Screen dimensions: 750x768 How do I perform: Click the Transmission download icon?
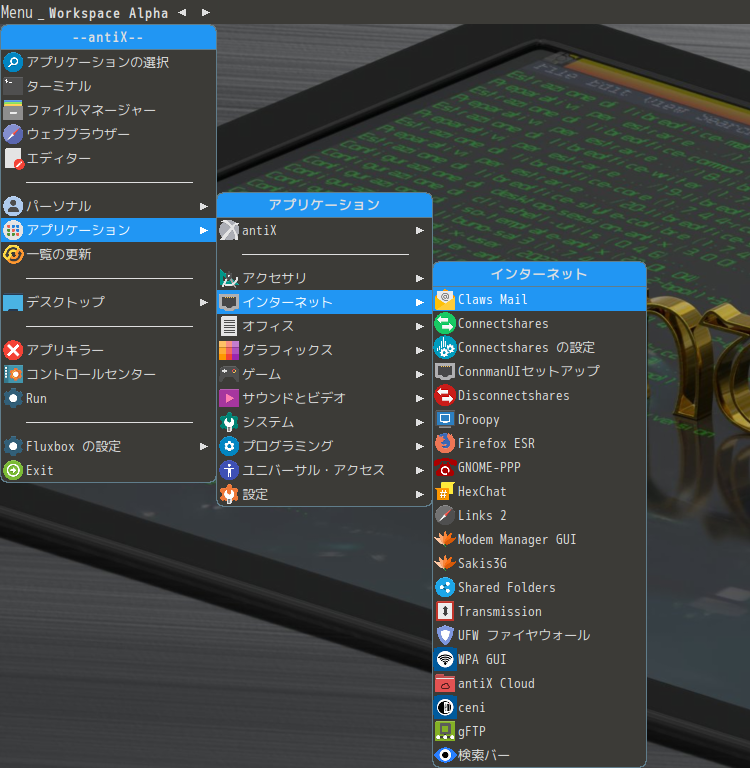pyautogui.click(x=445, y=611)
